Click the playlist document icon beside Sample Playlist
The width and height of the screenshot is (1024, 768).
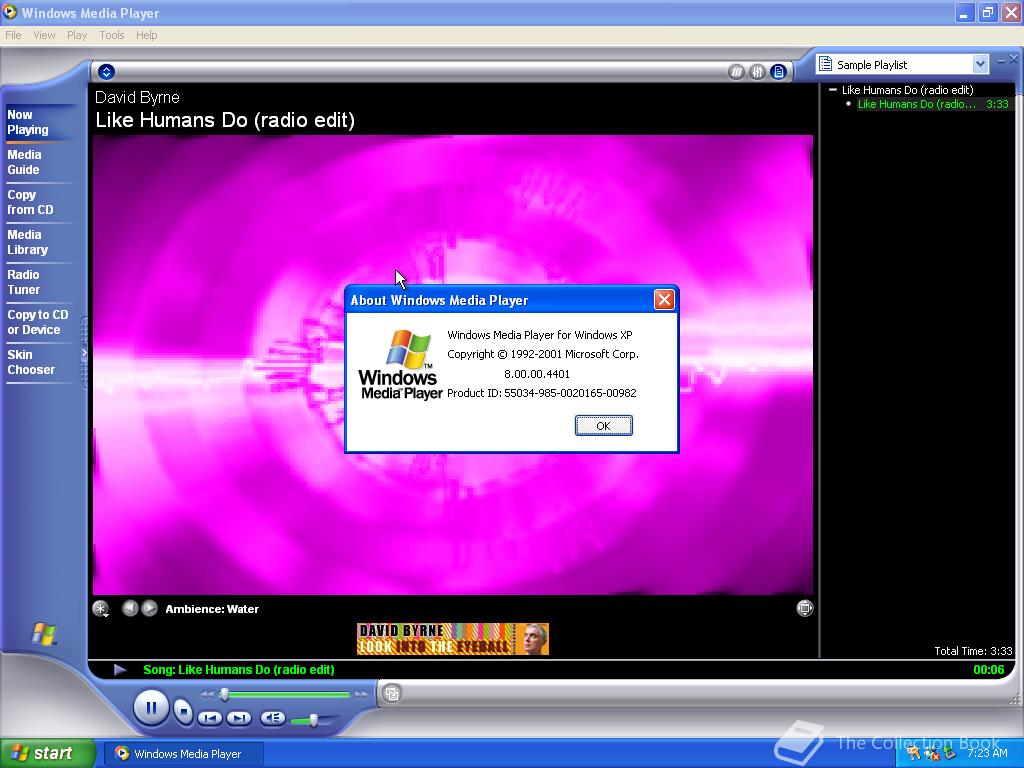825,64
